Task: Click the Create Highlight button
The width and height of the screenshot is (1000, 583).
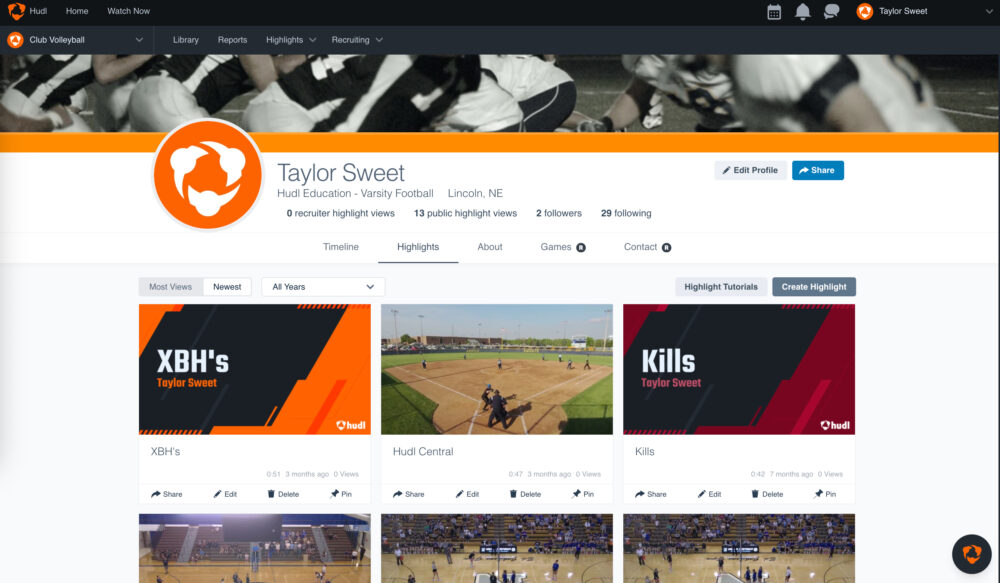Action: click(x=813, y=287)
